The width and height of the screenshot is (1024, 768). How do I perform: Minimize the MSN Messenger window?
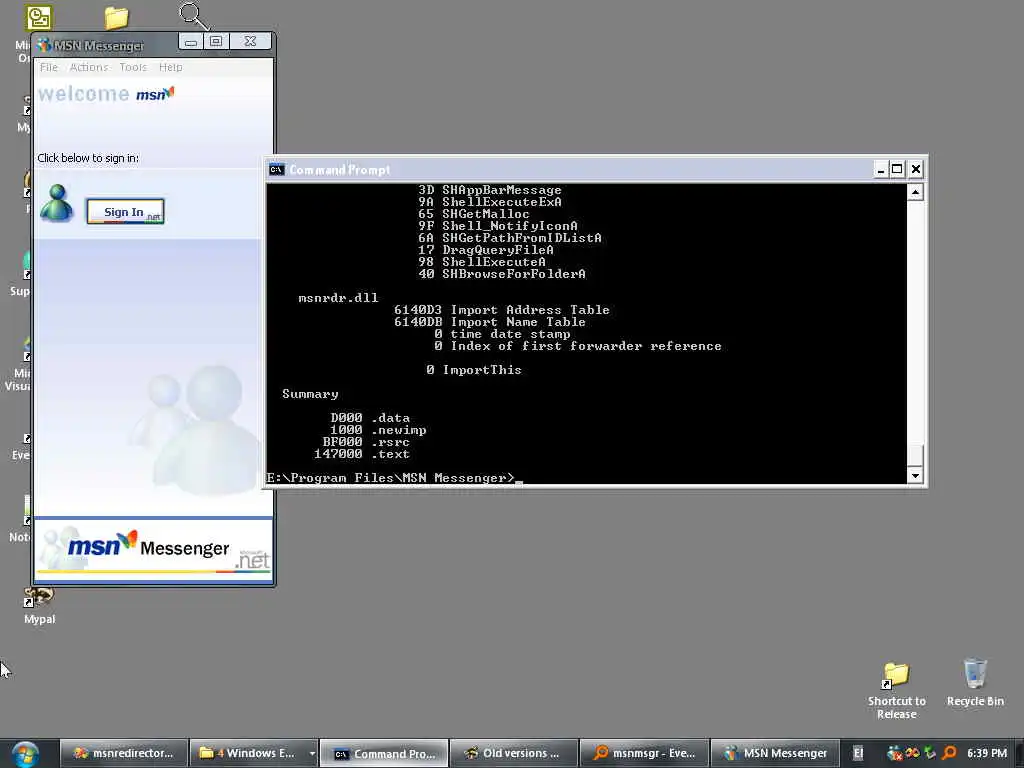click(x=191, y=42)
